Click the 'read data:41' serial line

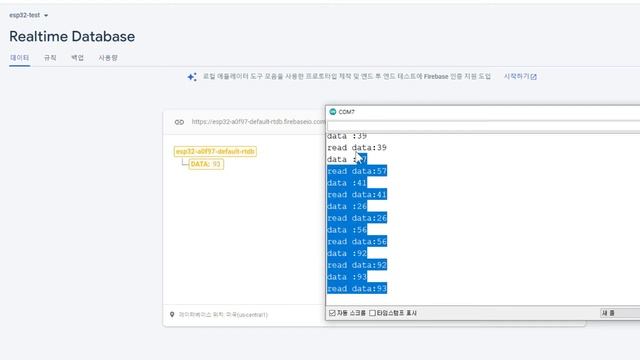pyautogui.click(x=357, y=195)
